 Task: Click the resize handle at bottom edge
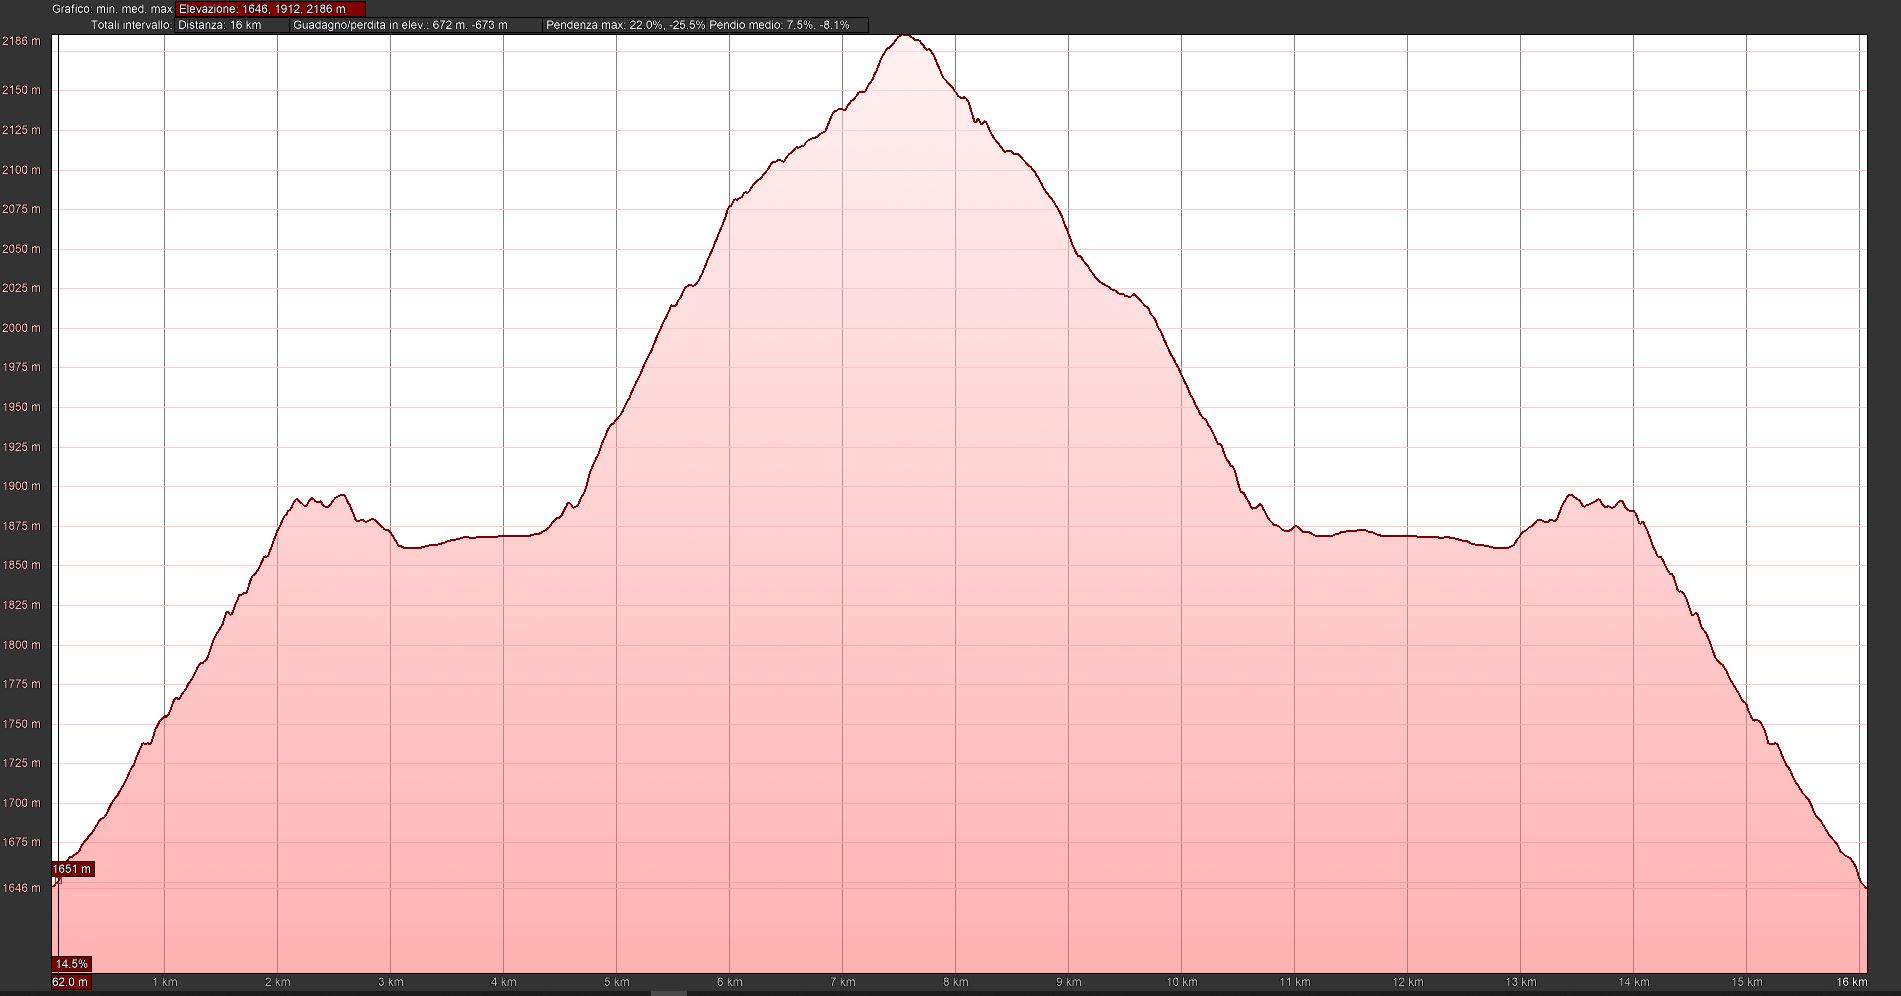(668, 993)
